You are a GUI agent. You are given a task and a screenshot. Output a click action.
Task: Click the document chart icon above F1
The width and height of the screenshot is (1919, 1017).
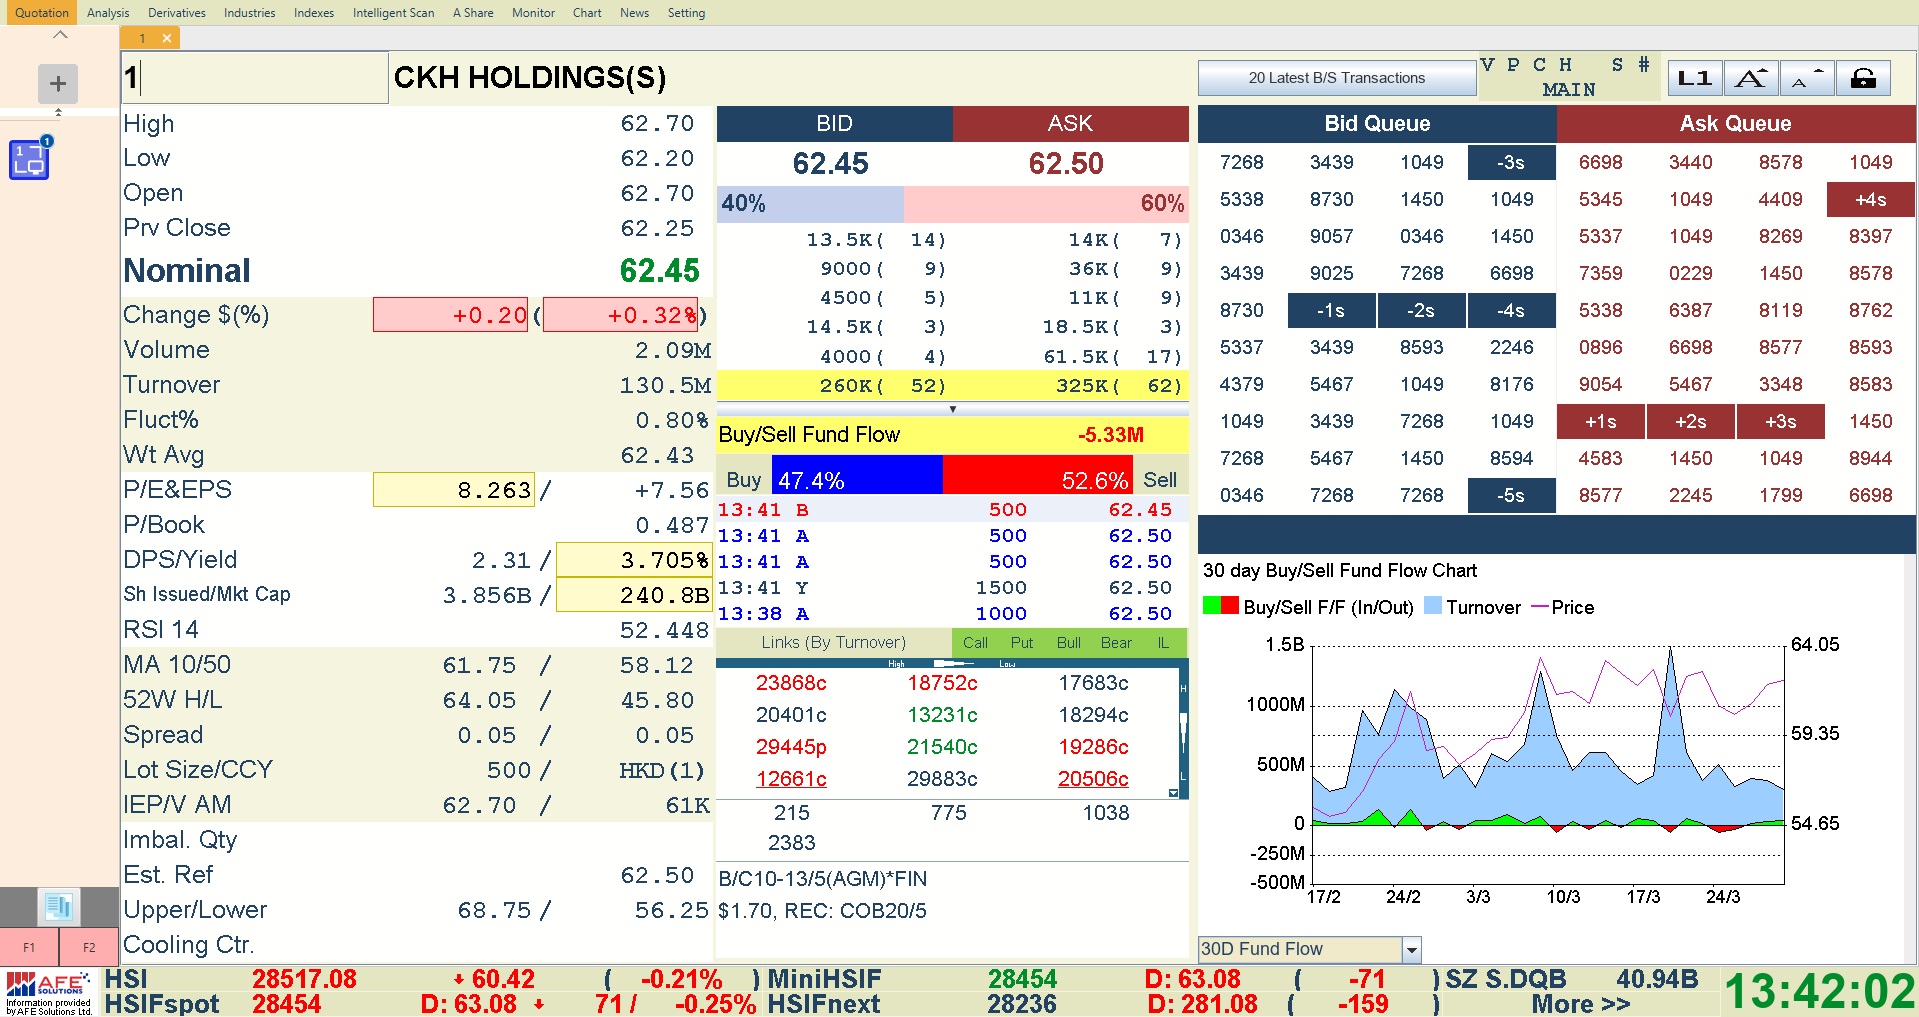(58, 907)
